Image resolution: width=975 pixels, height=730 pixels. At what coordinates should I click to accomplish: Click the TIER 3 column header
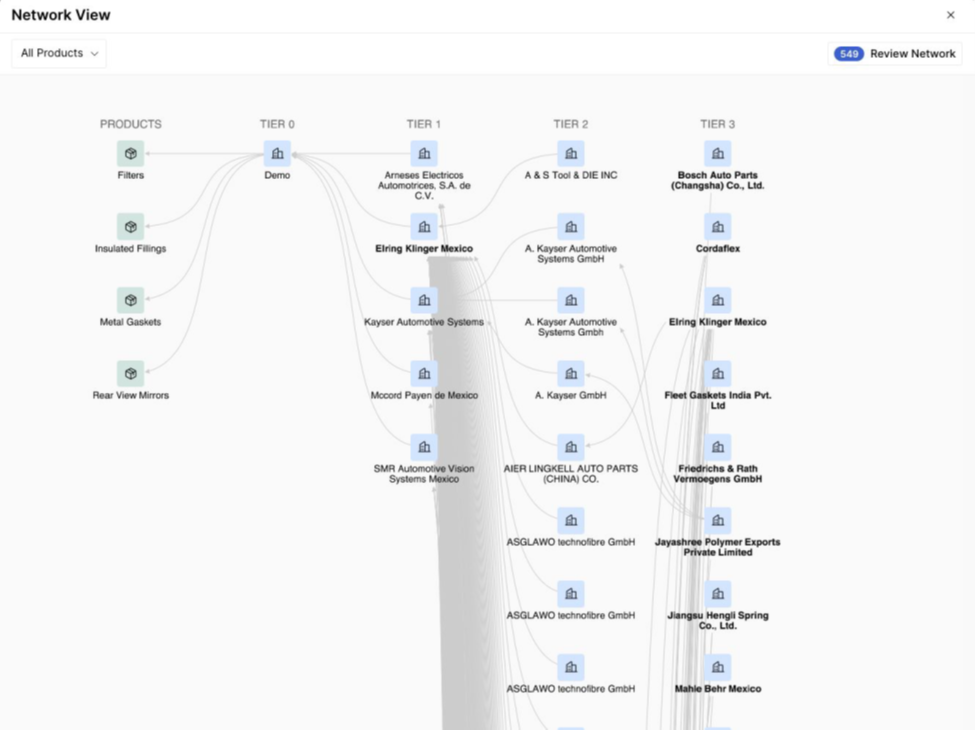click(718, 124)
